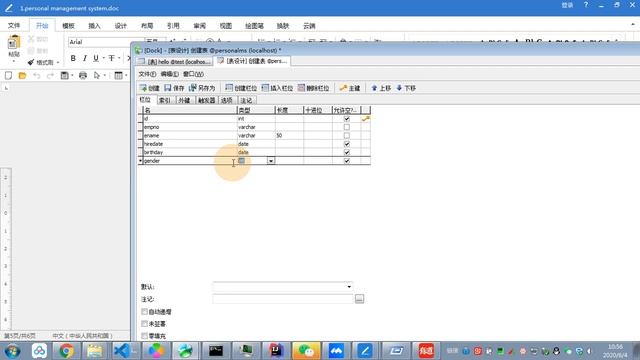
Task: Open IntelliJ IDEA from the taskbar
Action: pyautogui.click(x=276, y=351)
